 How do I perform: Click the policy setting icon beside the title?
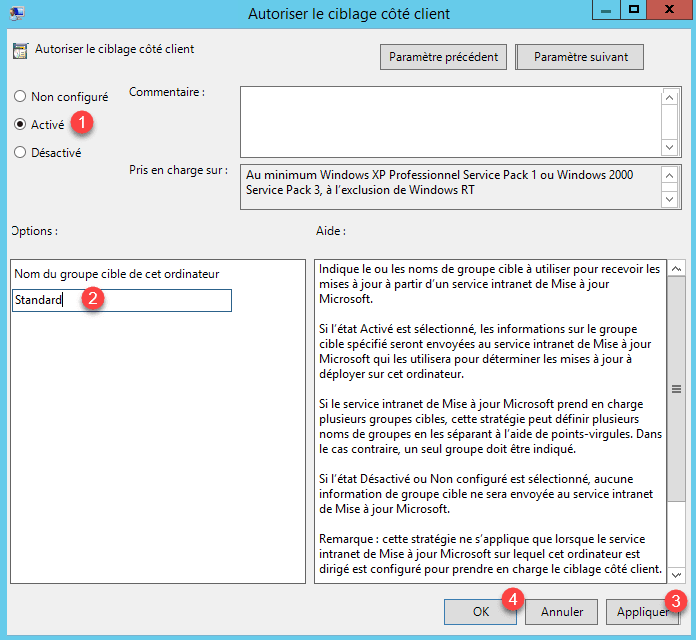(x=20, y=51)
